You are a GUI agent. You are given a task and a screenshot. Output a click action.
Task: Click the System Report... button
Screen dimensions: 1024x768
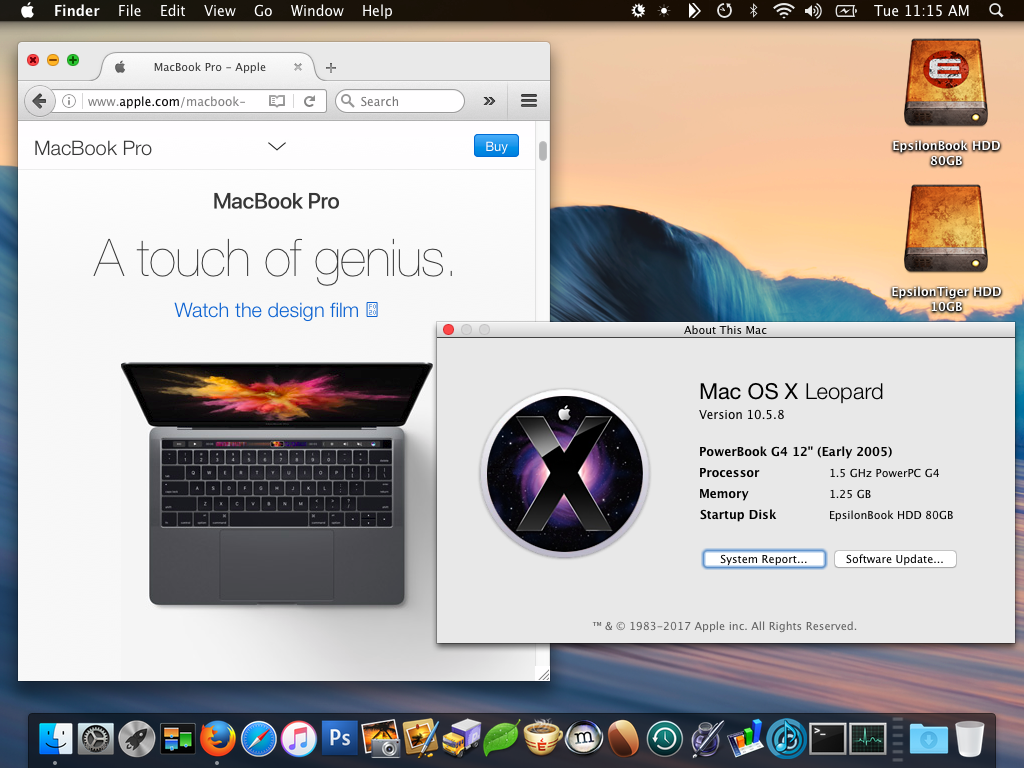(x=764, y=559)
